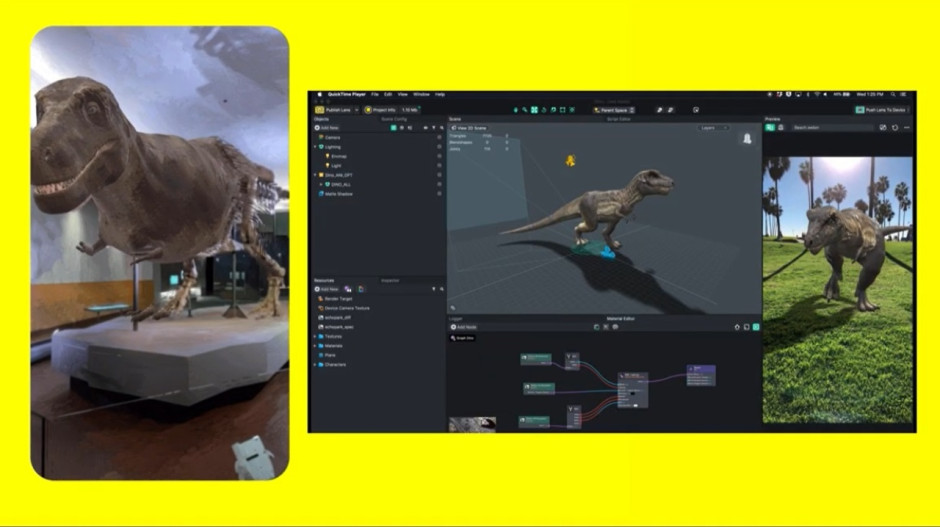Image resolution: width=940 pixels, height=527 pixels.
Task: Collapse the Dino_ANI_OPT tree item
Action: pyautogui.click(x=315, y=175)
